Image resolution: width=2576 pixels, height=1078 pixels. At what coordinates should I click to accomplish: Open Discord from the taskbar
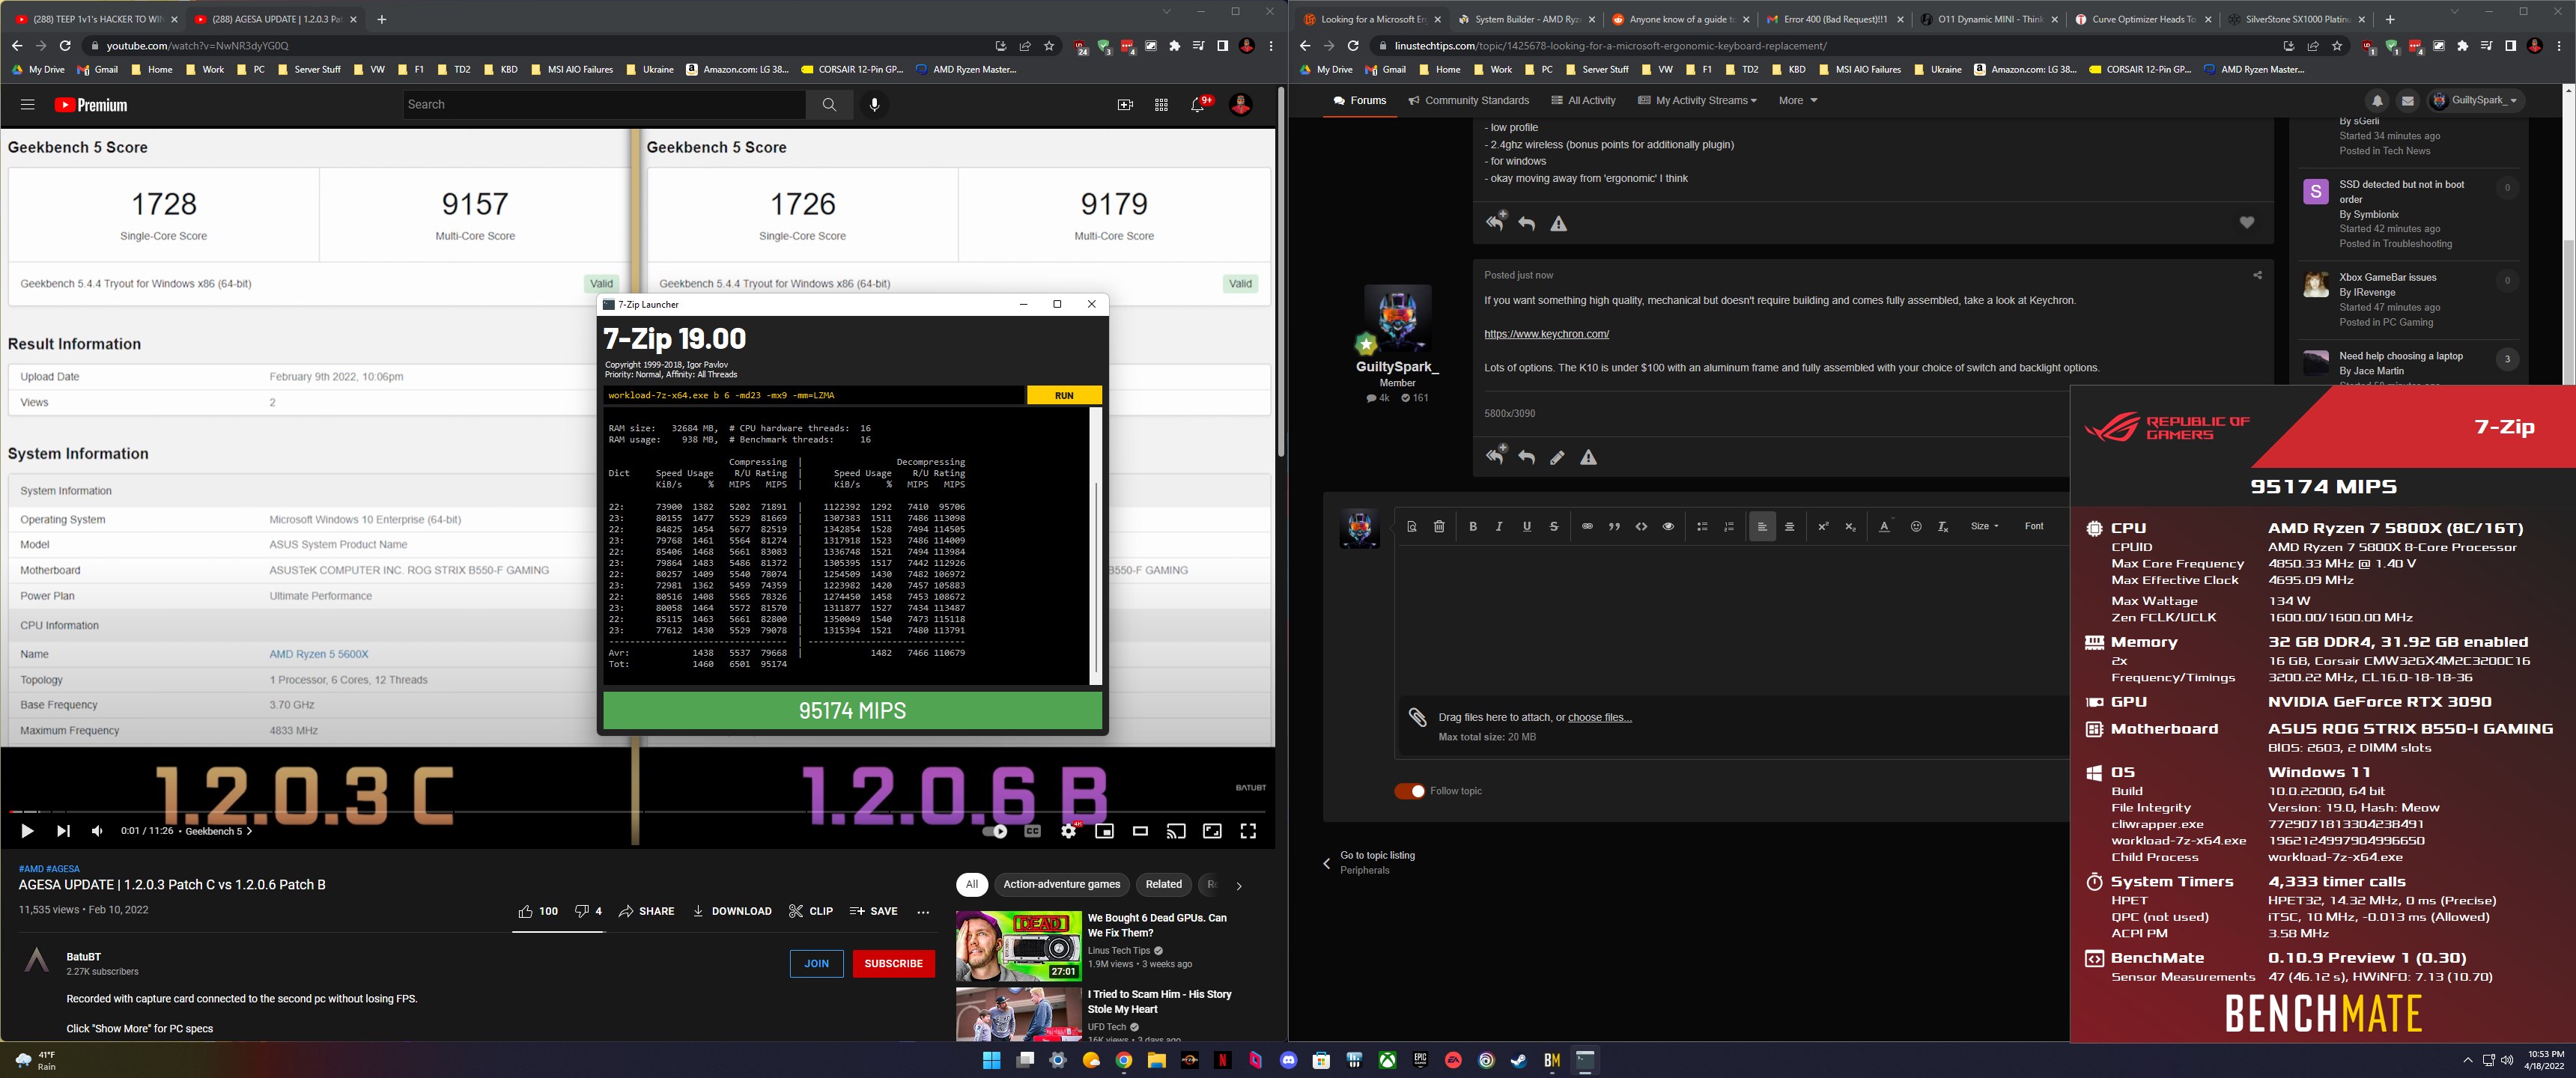tap(1288, 1060)
